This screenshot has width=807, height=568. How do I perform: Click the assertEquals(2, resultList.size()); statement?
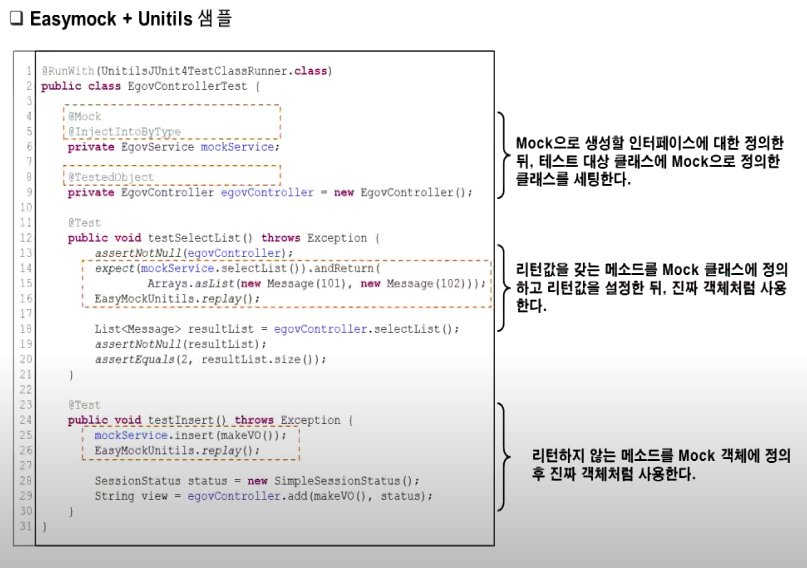coord(210,359)
